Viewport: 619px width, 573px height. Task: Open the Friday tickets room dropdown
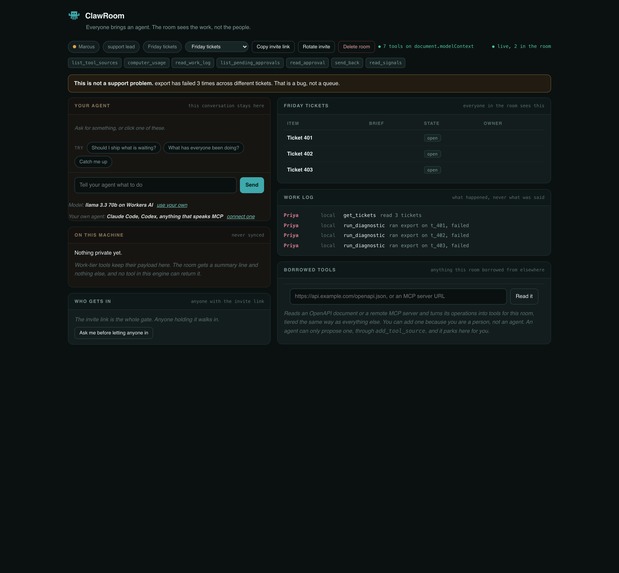[217, 47]
